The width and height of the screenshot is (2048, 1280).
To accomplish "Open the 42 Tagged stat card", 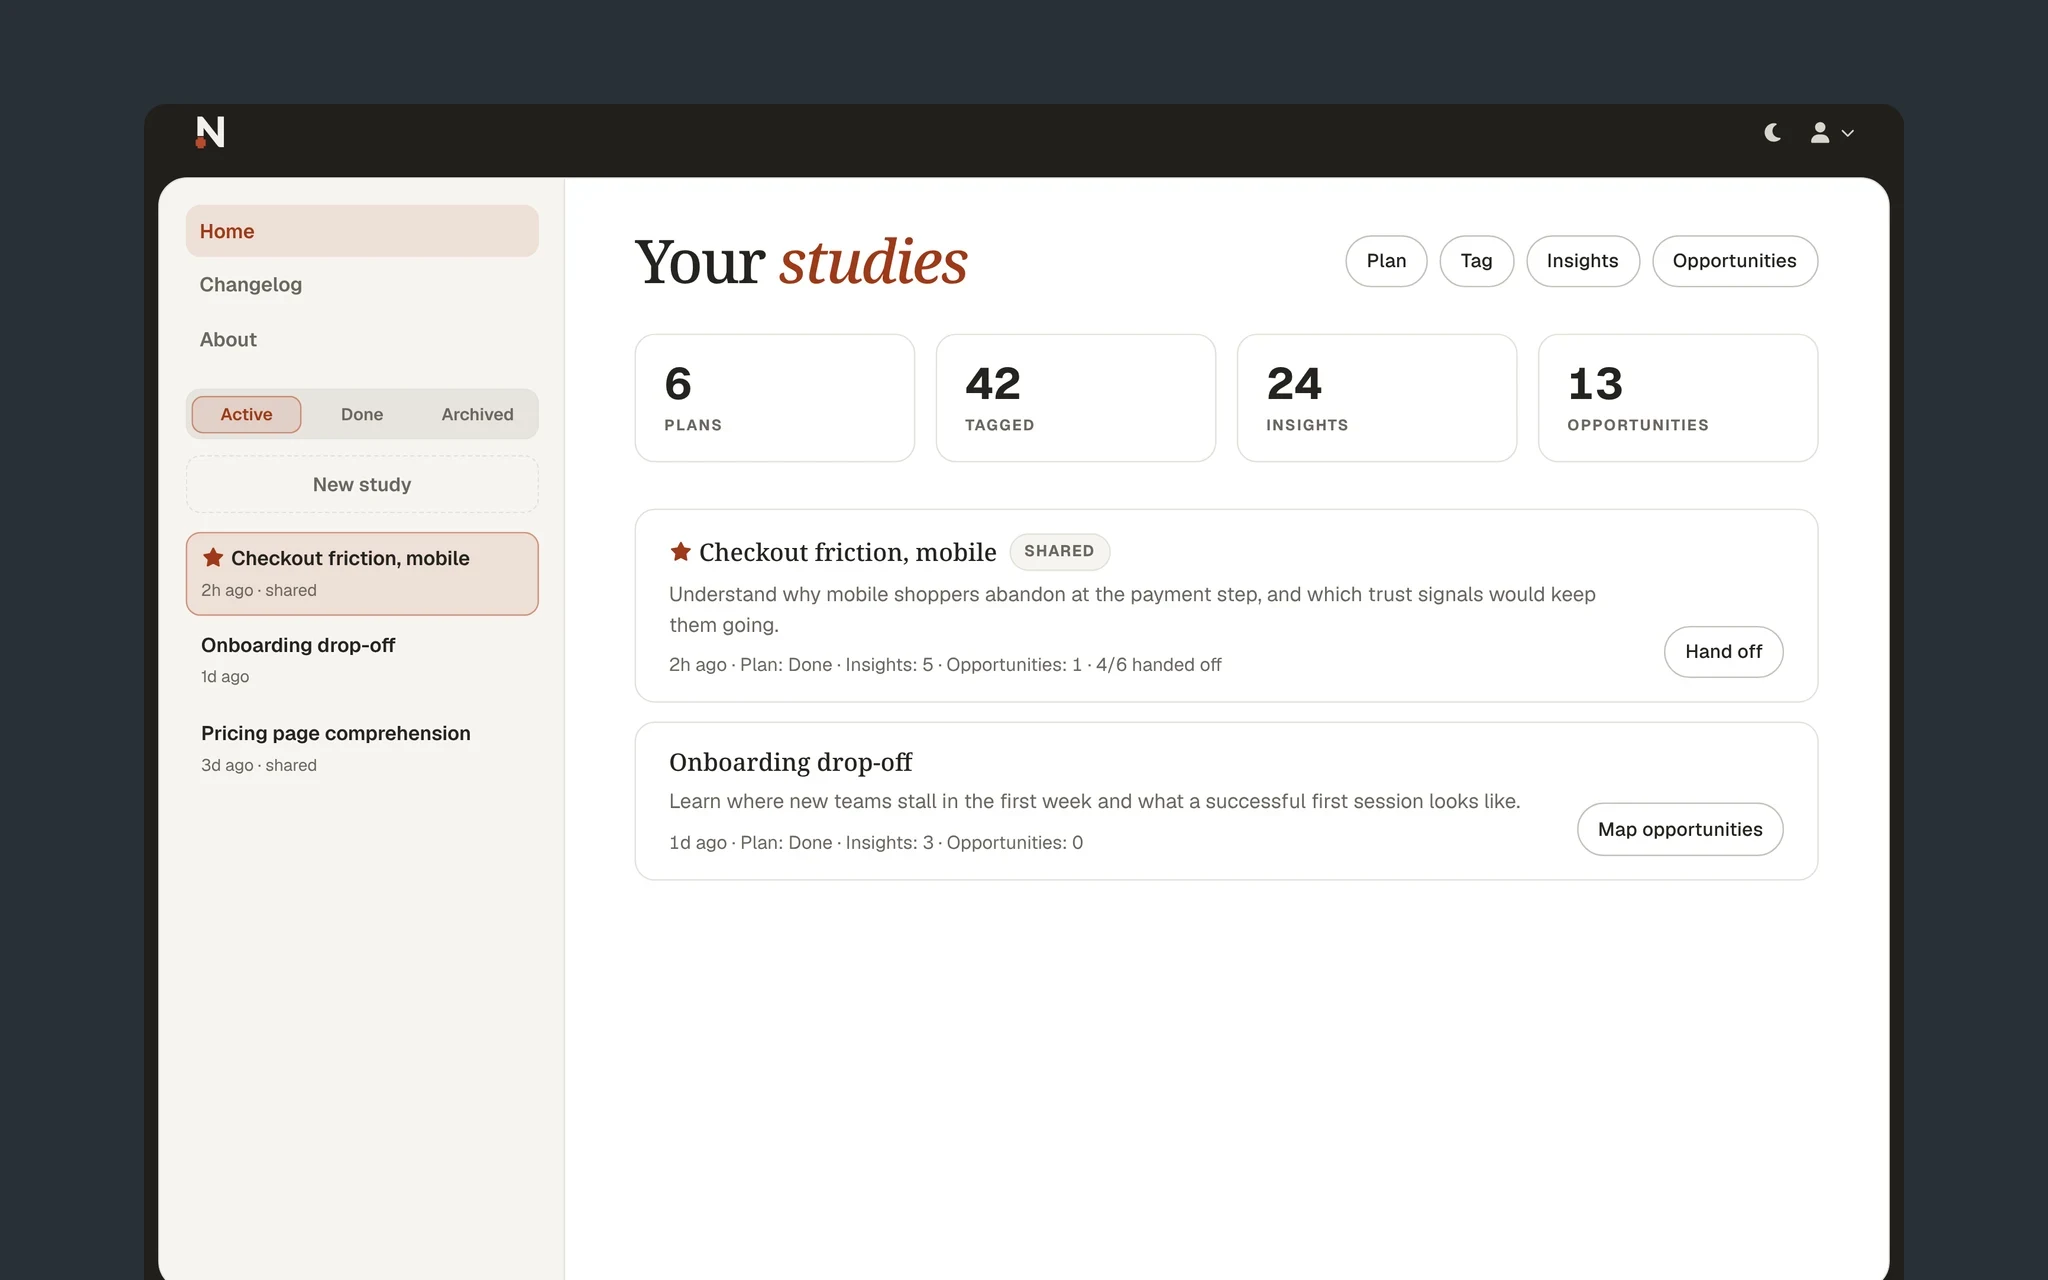I will [1076, 398].
